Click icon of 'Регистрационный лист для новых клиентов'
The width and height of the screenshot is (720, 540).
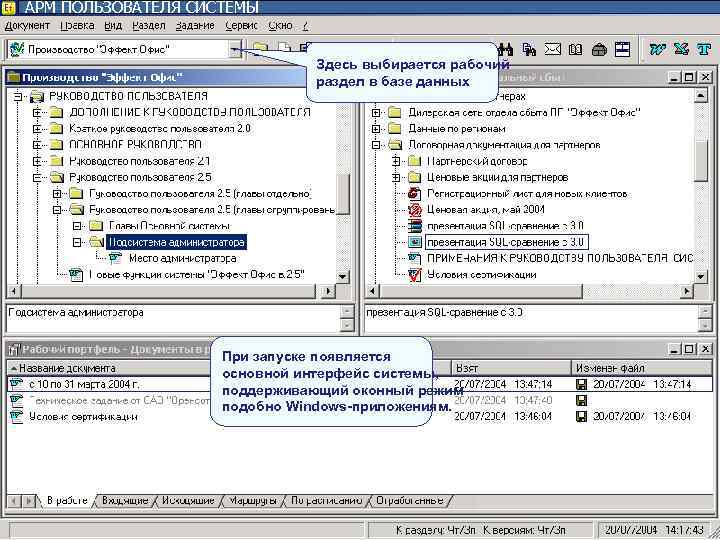pos(415,194)
